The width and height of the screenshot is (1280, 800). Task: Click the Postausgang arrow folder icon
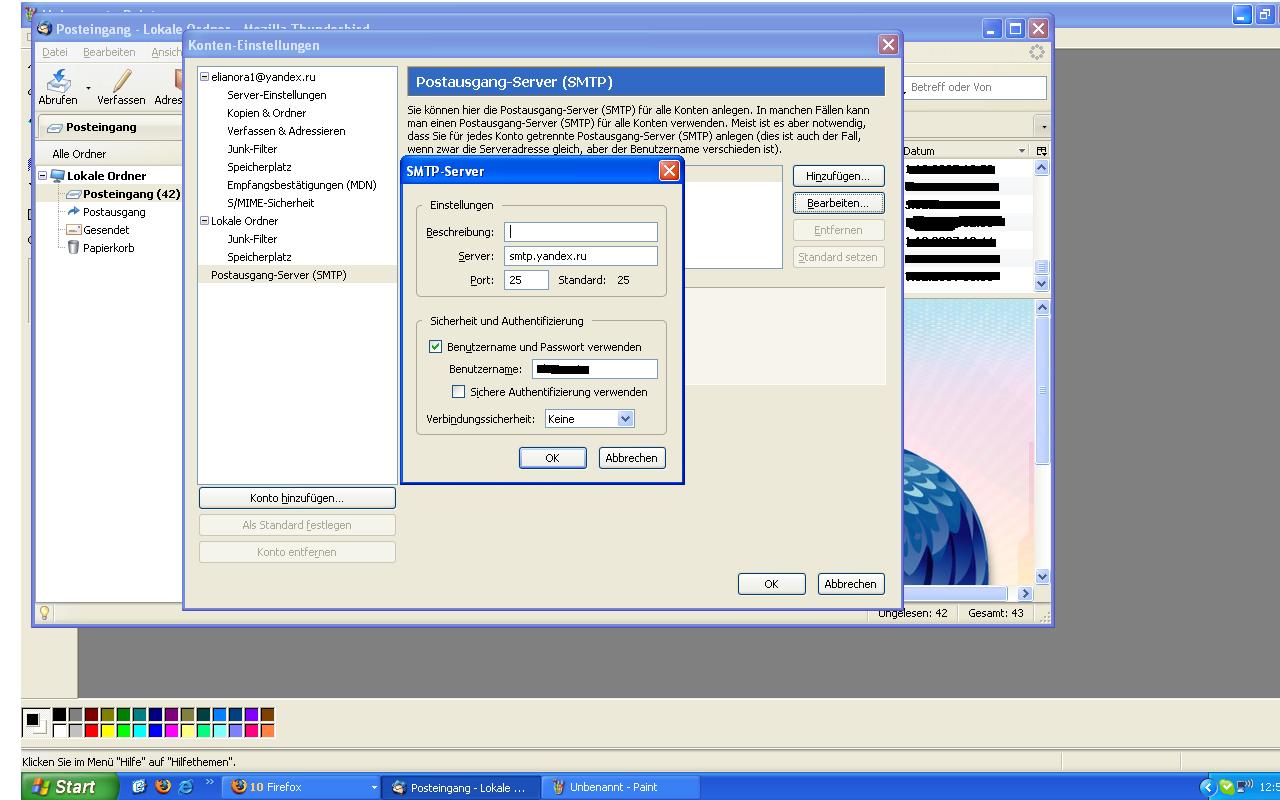(73, 212)
